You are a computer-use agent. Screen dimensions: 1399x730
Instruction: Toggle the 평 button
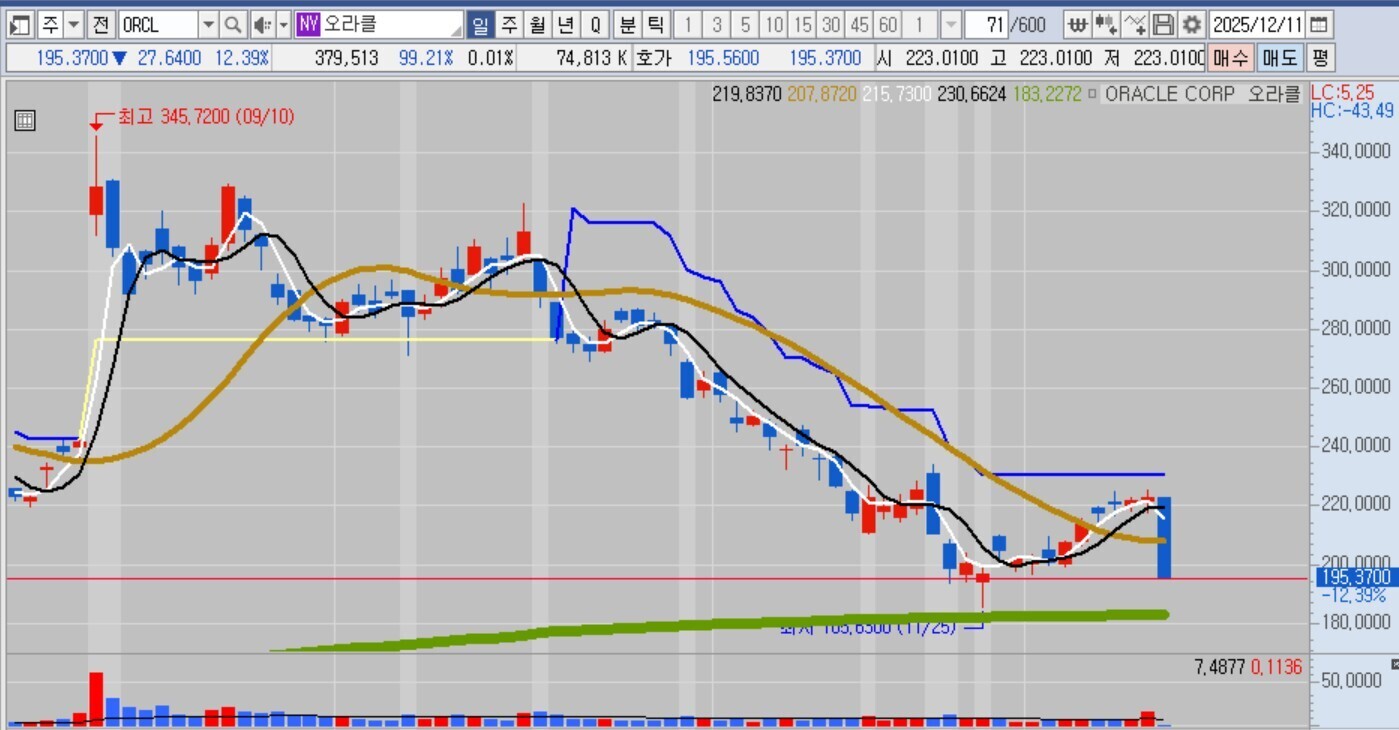(1321, 58)
